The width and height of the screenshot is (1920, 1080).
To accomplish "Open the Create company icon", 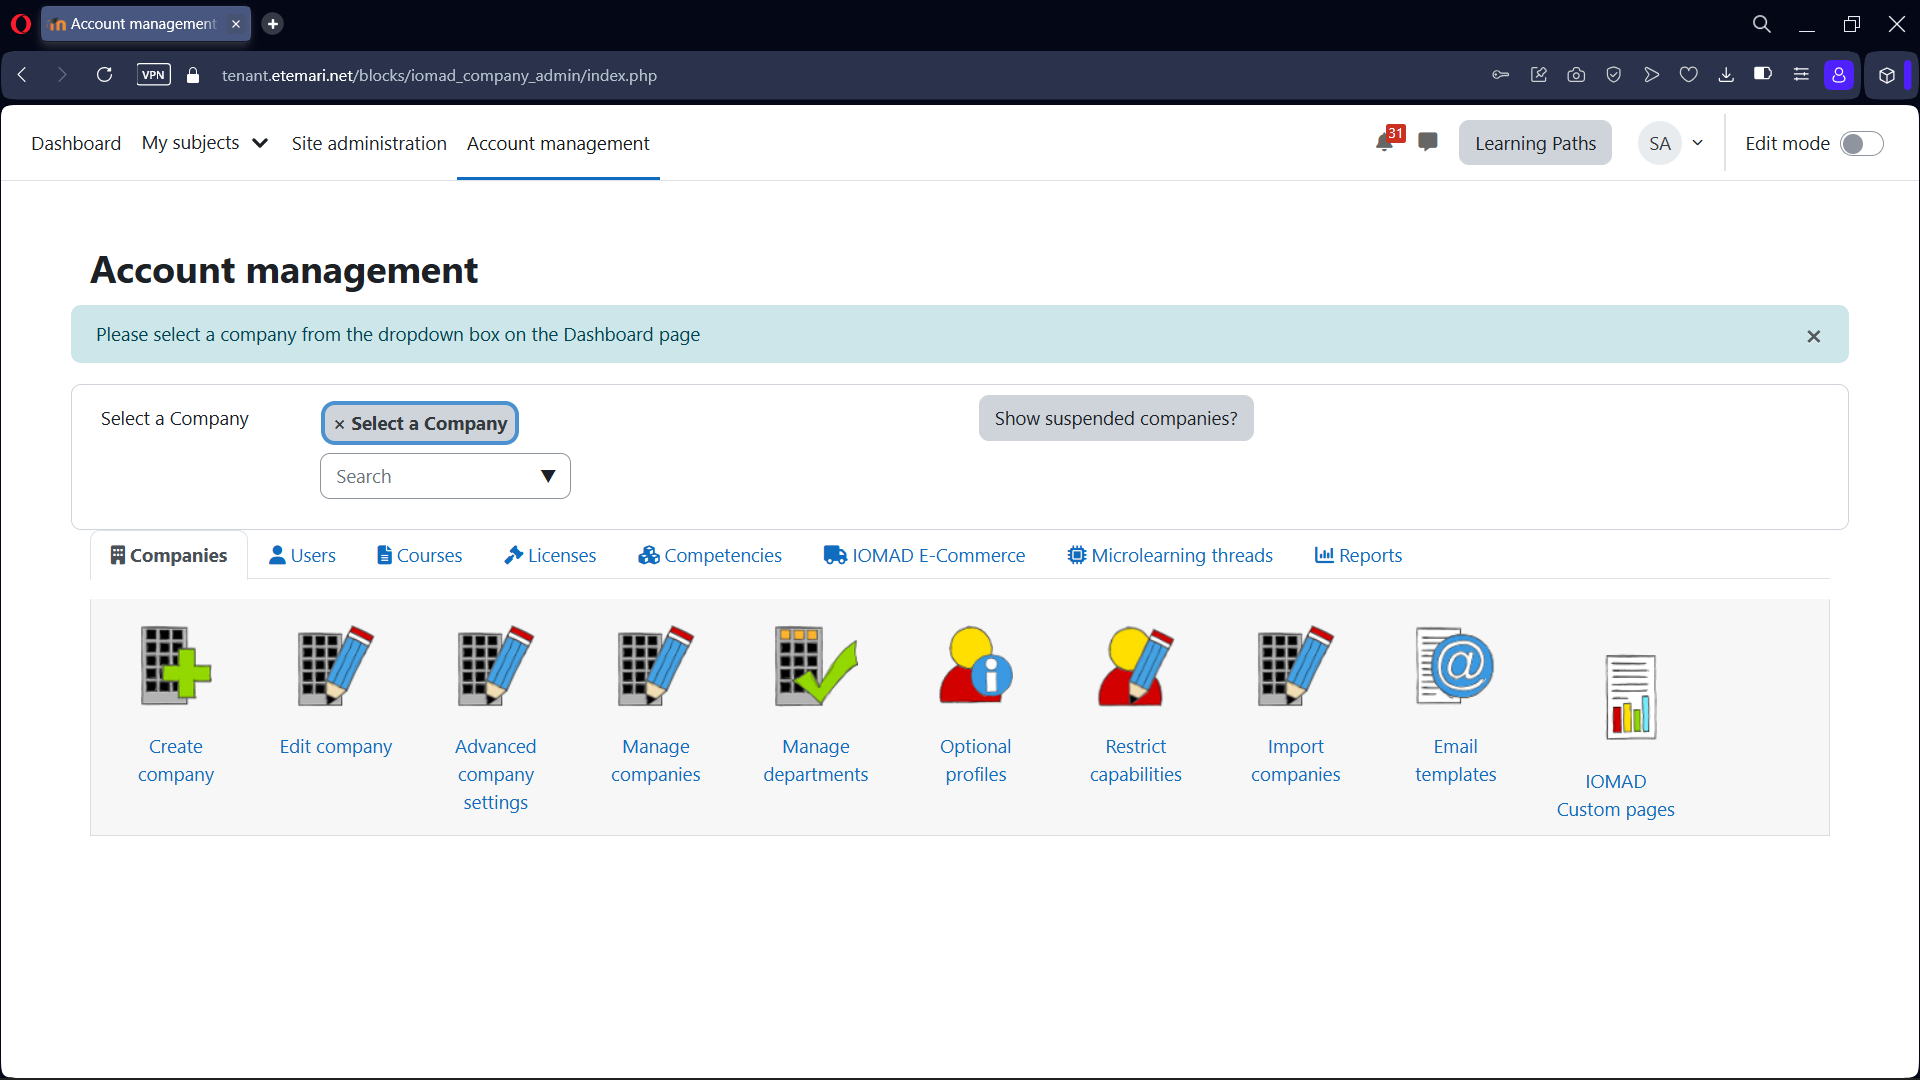I will tap(176, 666).
